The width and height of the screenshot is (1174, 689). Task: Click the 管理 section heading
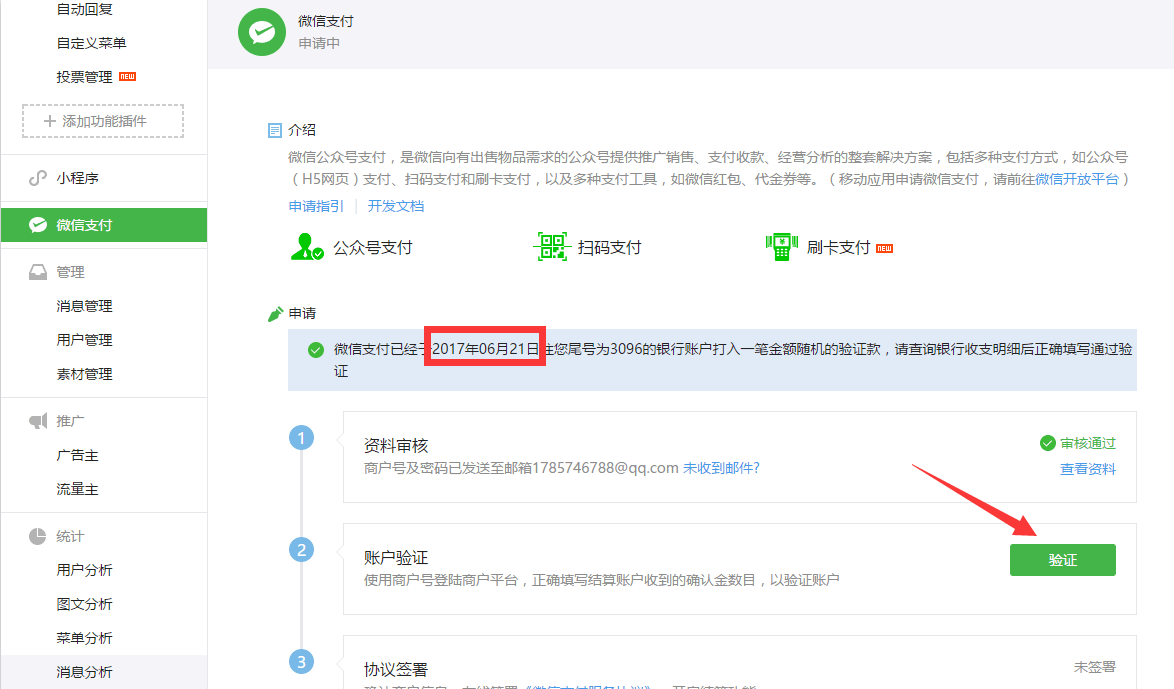[x=70, y=272]
